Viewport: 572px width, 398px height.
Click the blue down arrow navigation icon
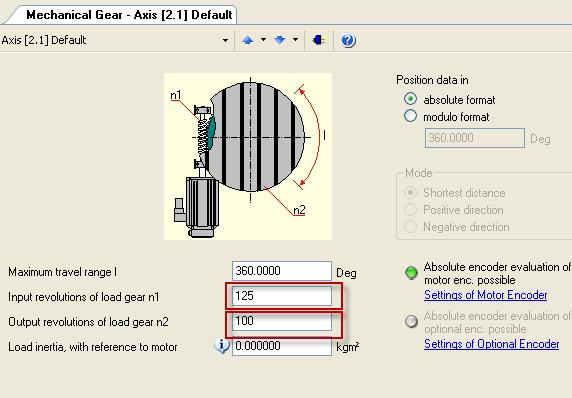point(280,40)
